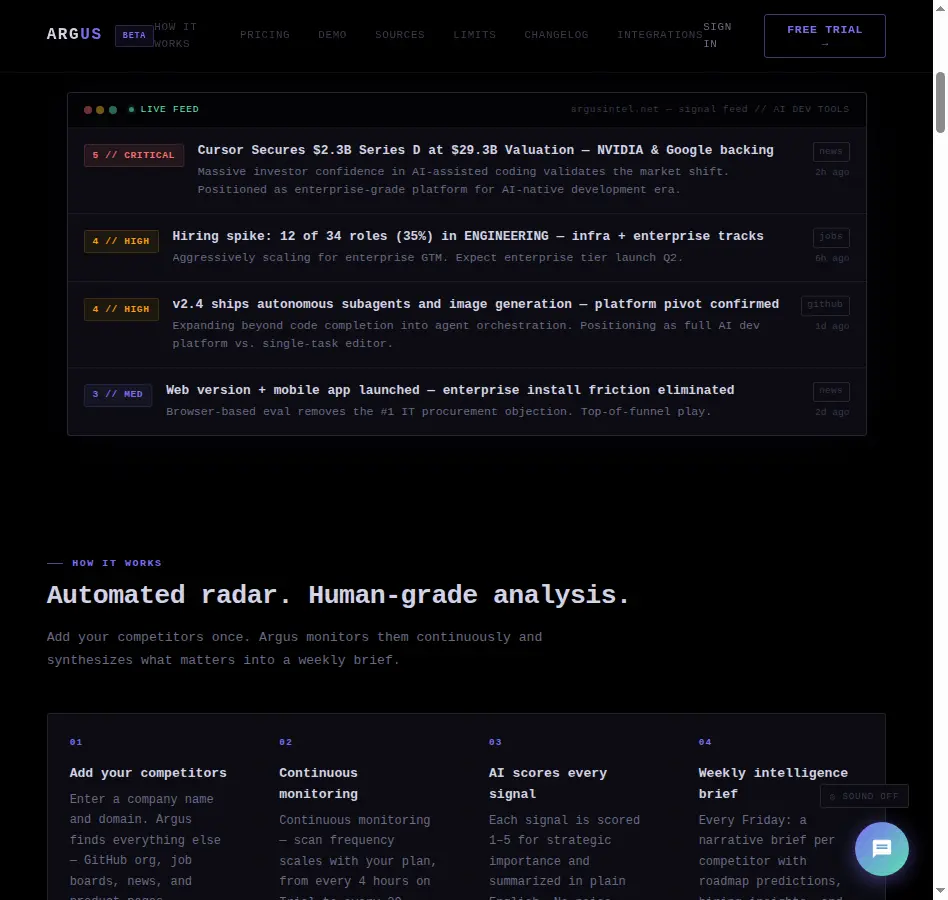The image size is (948, 900).
Task: Open the Limits nav link
Action: [x=475, y=35]
